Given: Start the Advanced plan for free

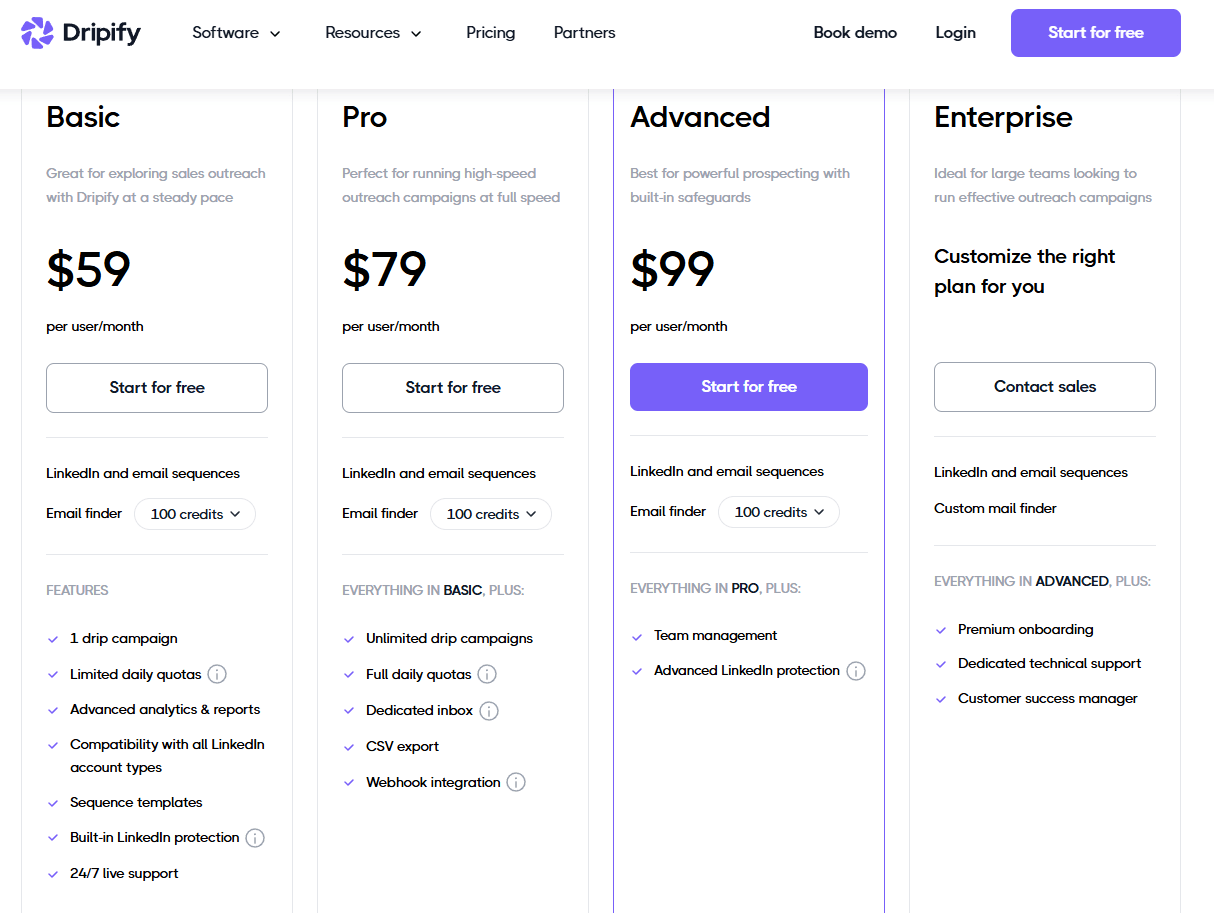Looking at the screenshot, I should pos(748,387).
